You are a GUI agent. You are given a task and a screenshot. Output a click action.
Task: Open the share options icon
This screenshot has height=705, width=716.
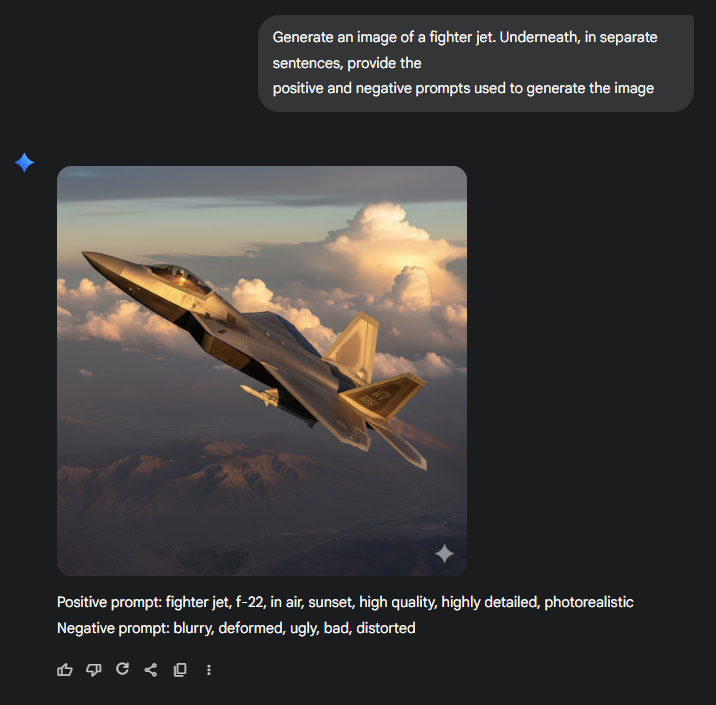[151, 670]
